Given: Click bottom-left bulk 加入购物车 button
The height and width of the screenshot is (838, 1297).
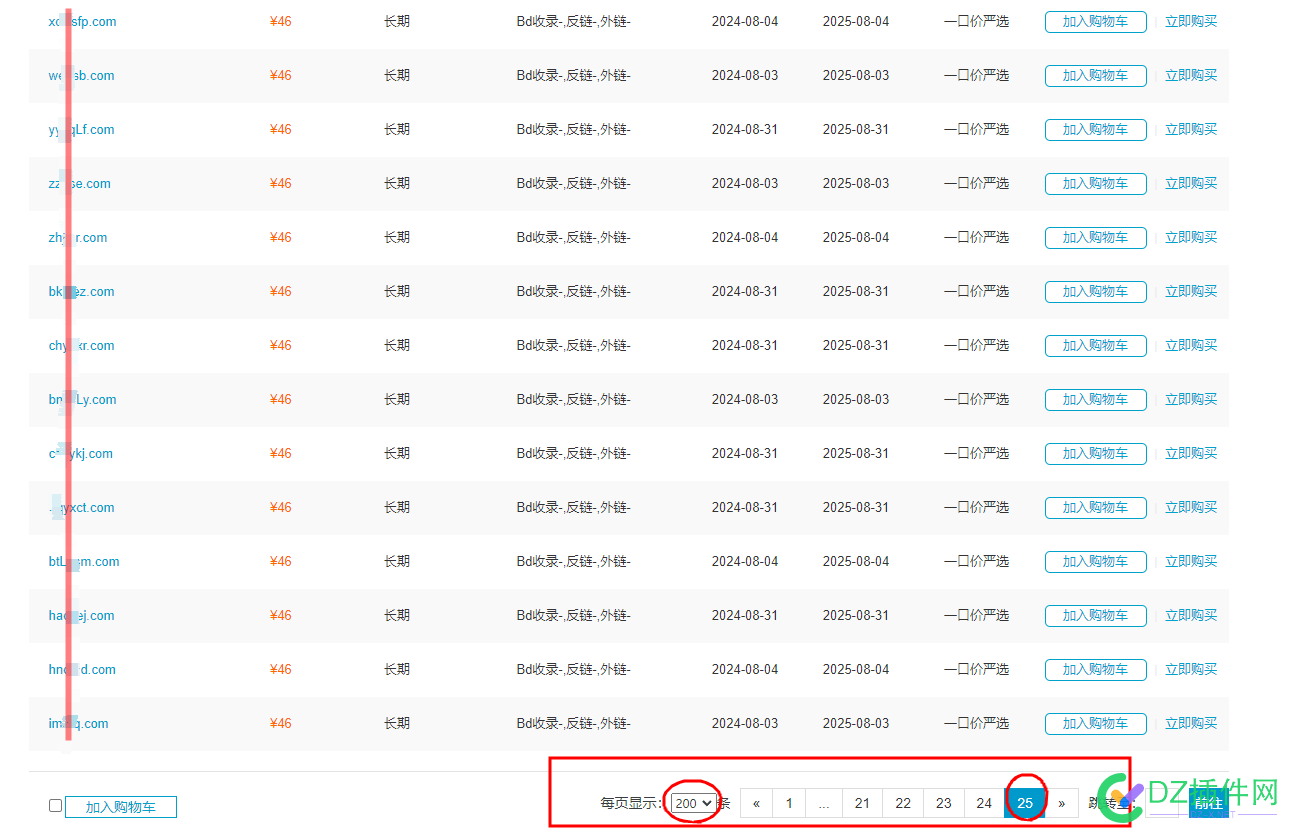Looking at the screenshot, I should tap(121, 807).
